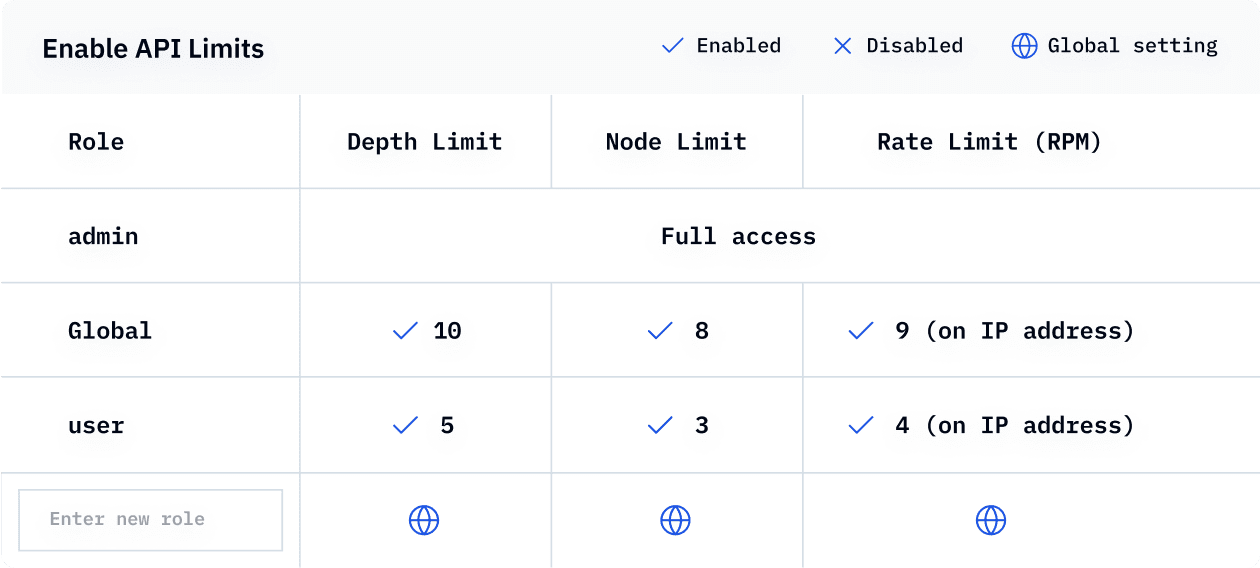Screen dimensions: 1260x568
Task: Click the Rate Limit globe icon in new role row
Action: click(x=991, y=520)
